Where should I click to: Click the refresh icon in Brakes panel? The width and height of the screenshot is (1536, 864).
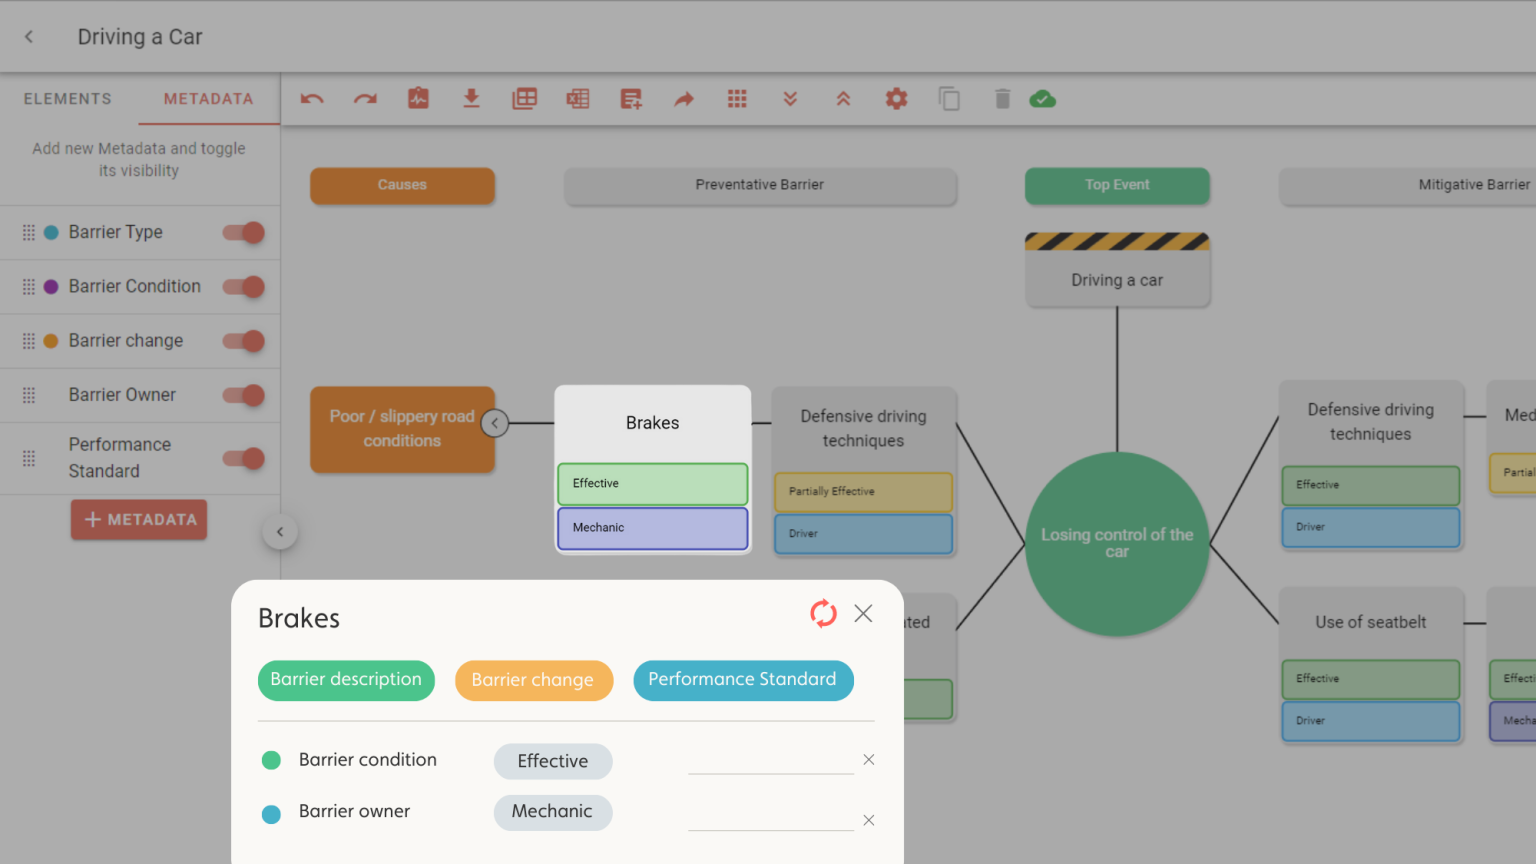click(823, 613)
